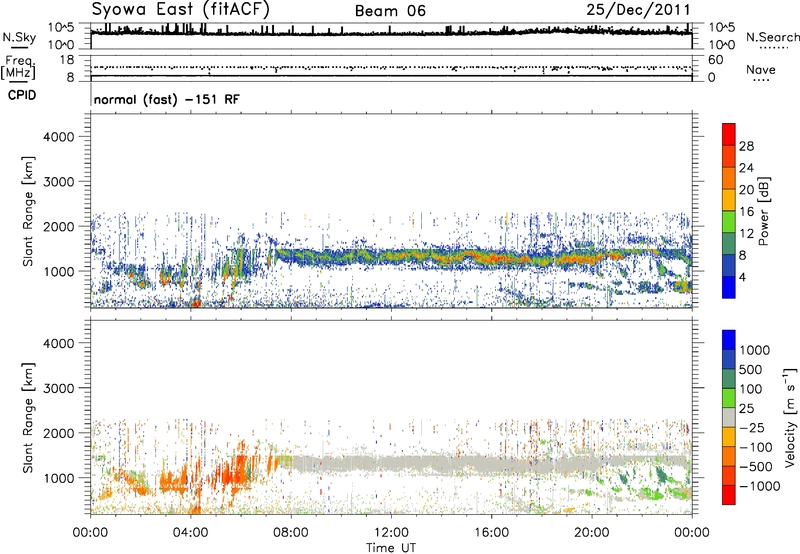800x554 pixels.
Task: Select the "28" label on Power colorbar
Action: pos(746,146)
